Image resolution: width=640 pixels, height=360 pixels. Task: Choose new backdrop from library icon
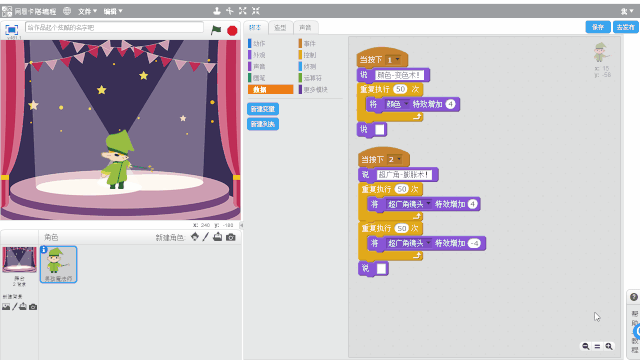tap(6, 307)
